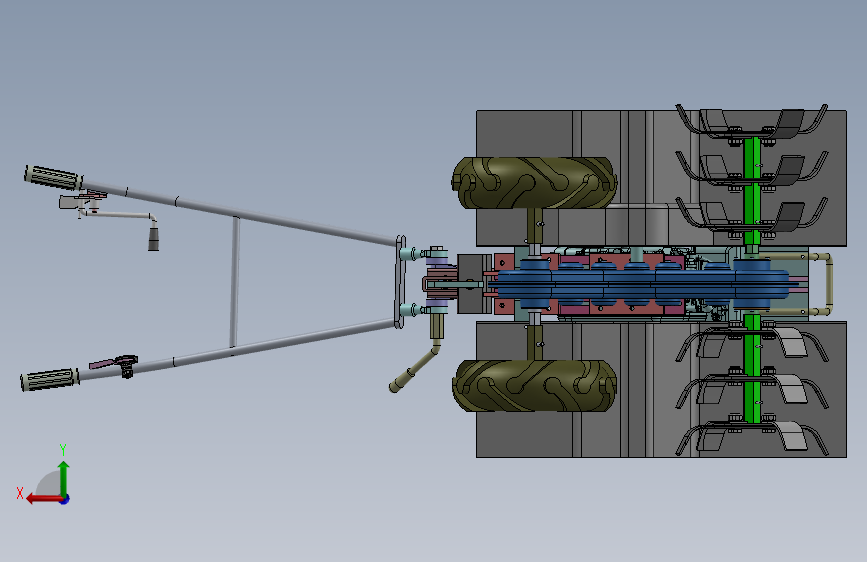Click the green 'Y' axis label
This screenshot has width=867, height=562.
63,449
